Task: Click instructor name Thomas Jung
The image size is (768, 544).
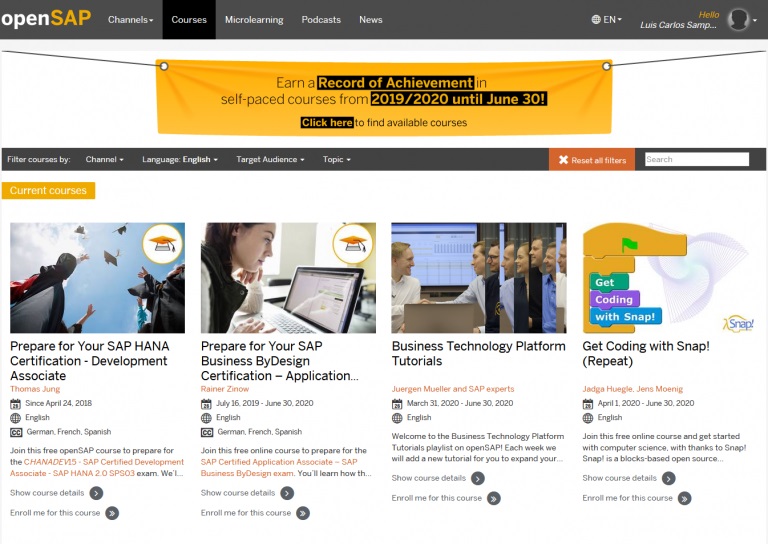Action: [35, 389]
